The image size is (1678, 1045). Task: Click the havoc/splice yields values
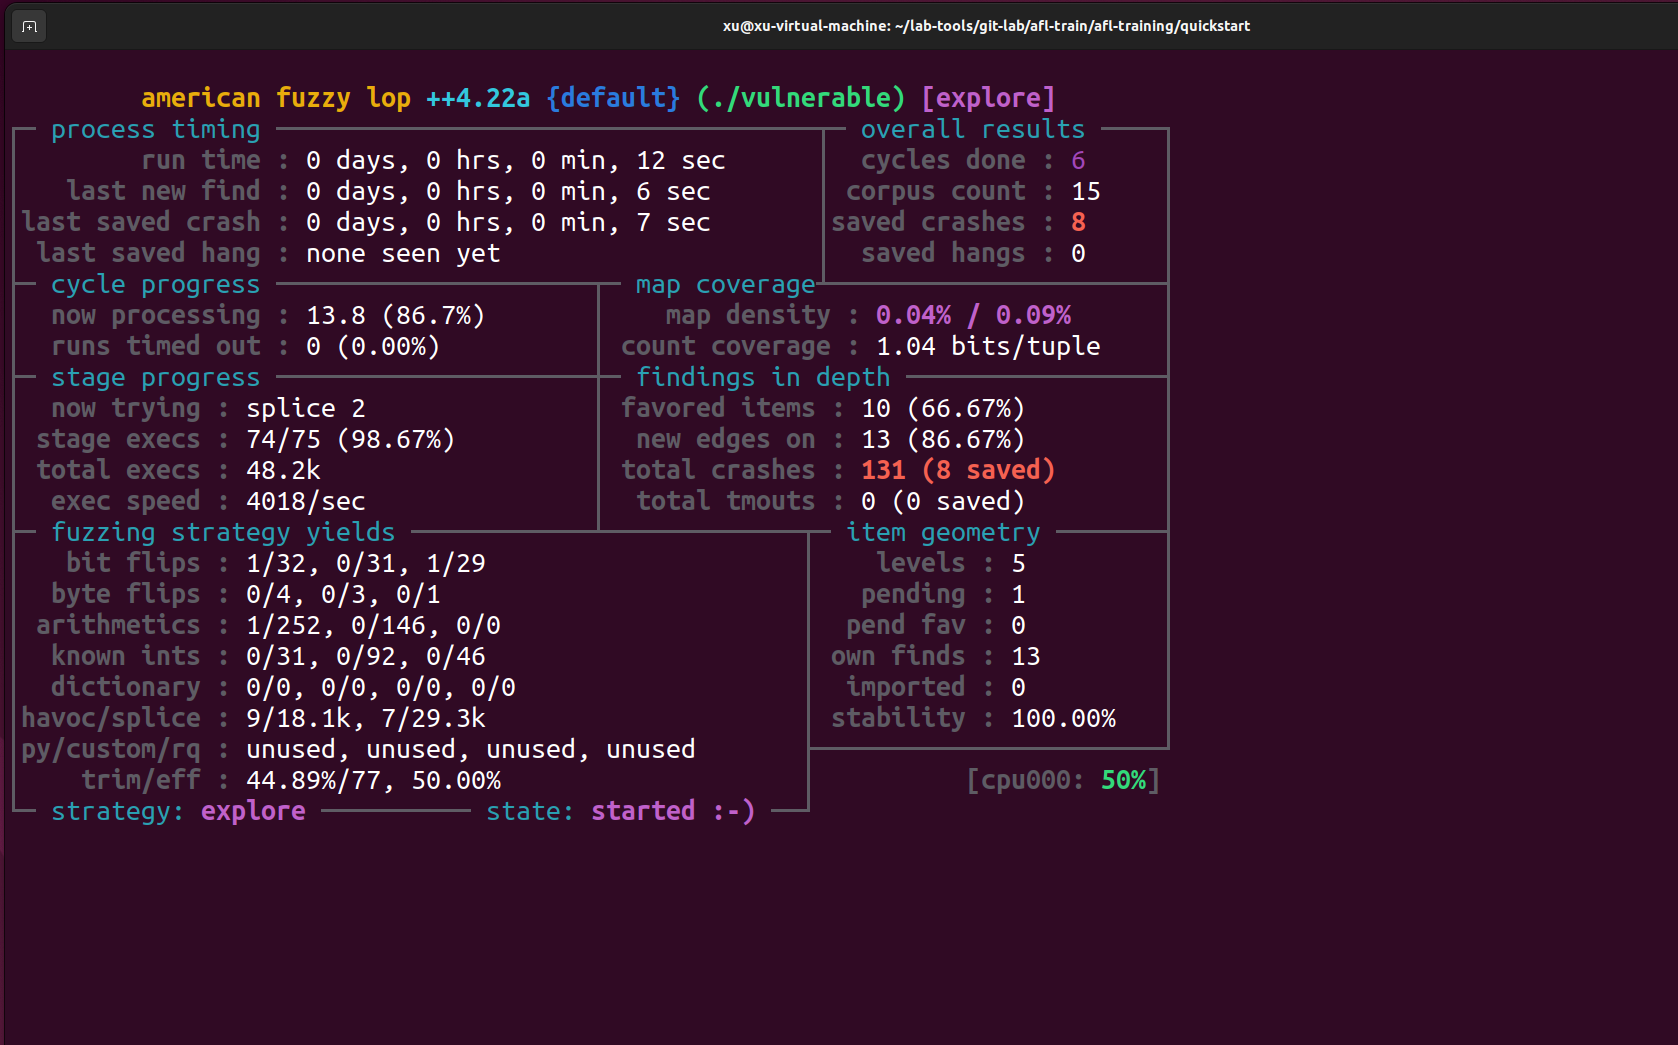coord(365,718)
